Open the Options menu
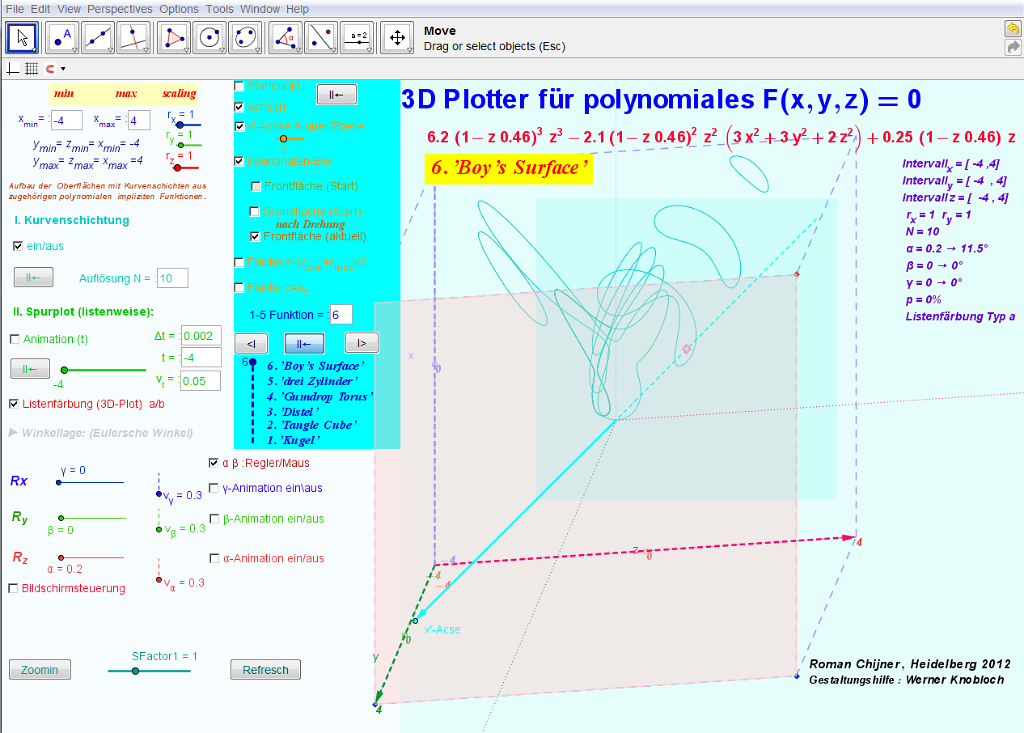 tap(179, 9)
